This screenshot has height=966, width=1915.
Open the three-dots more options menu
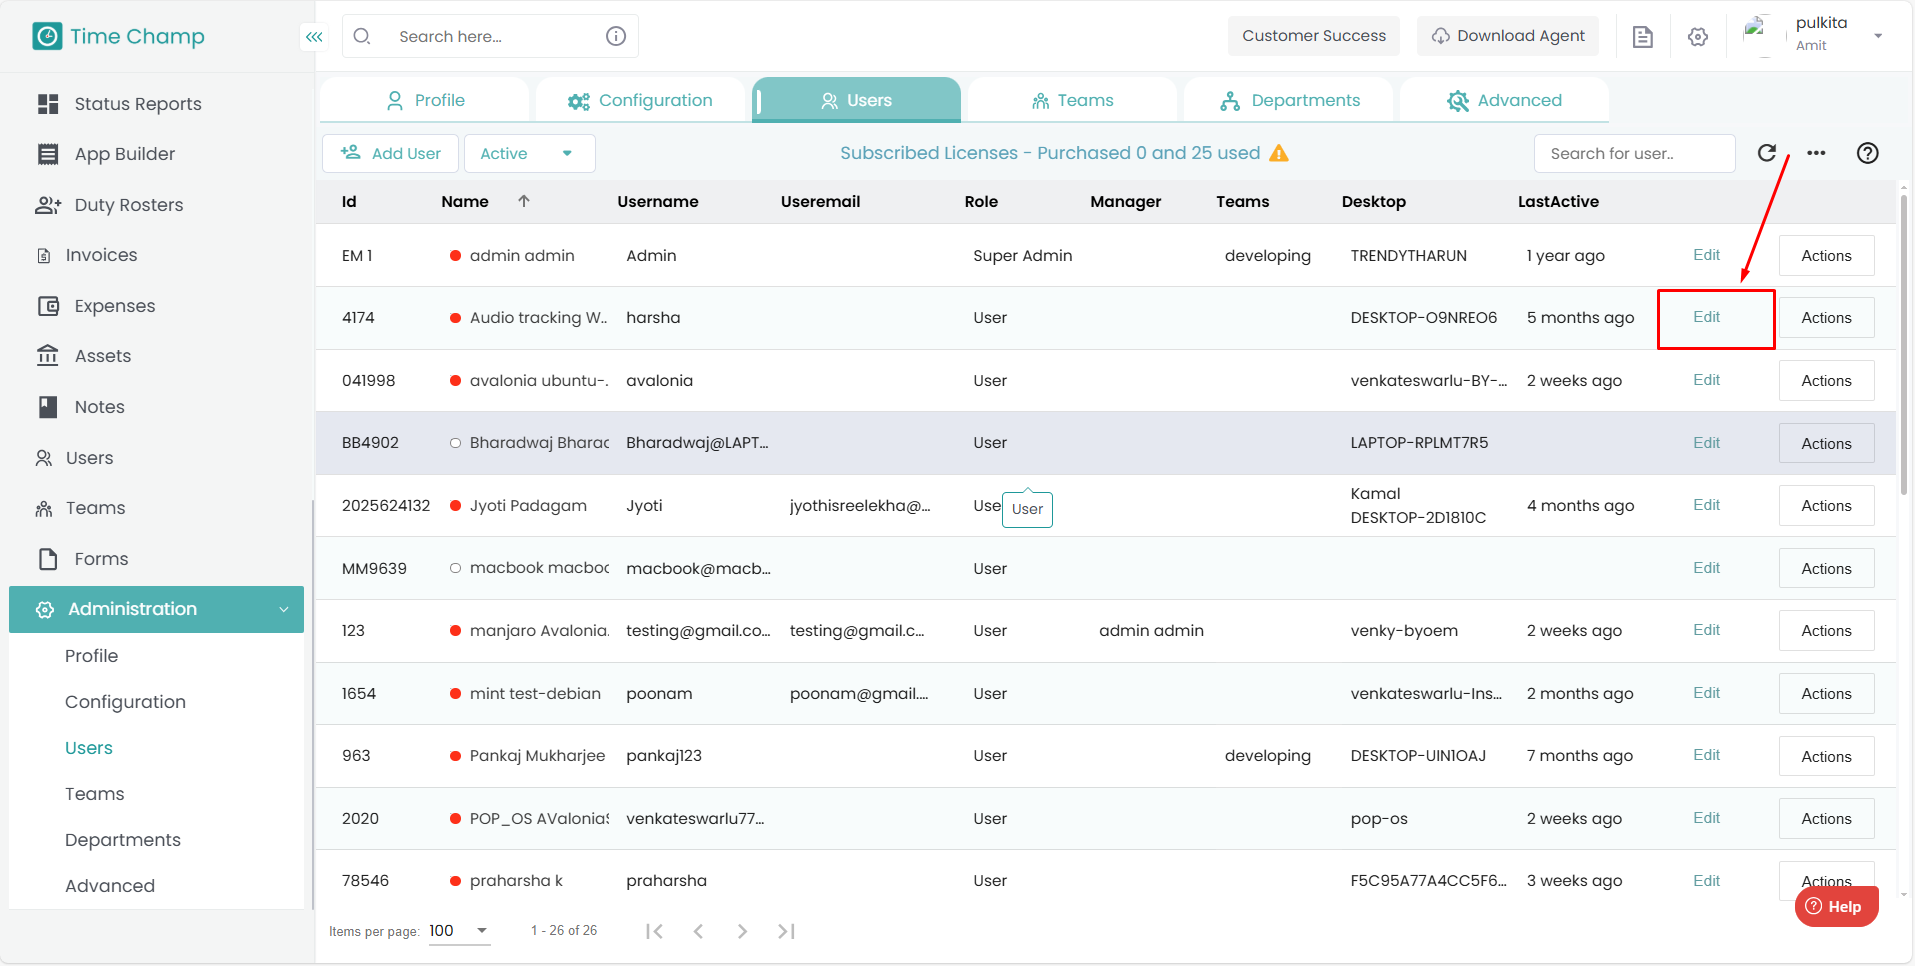(1816, 153)
